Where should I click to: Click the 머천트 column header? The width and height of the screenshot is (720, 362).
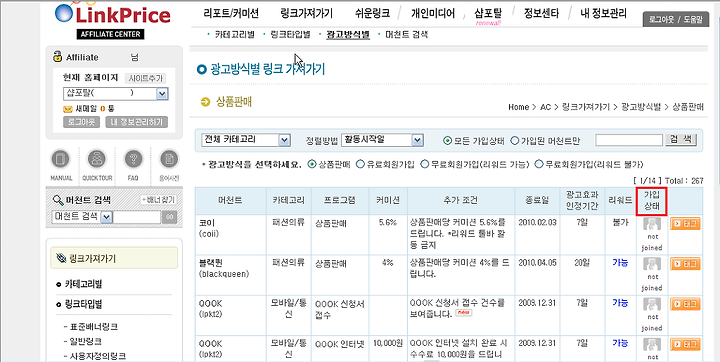(x=231, y=200)
